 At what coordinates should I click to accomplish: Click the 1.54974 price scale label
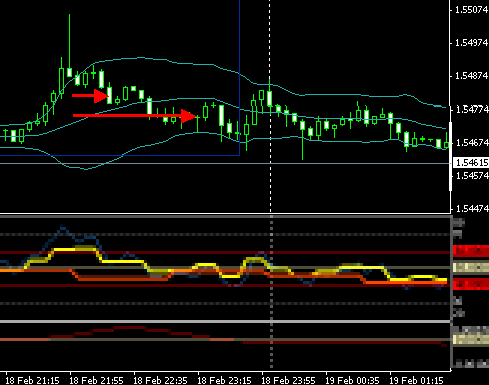[471, 43]
